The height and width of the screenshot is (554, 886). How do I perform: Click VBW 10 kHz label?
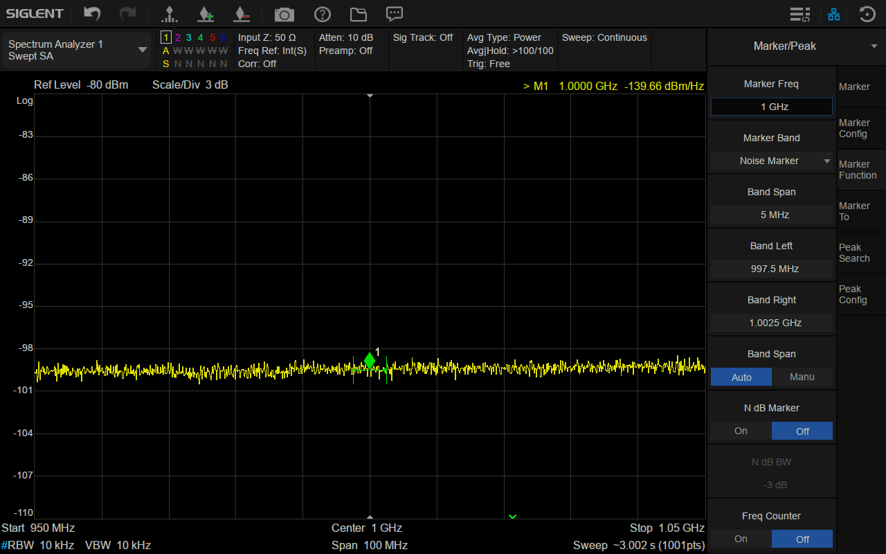coord(118,546)
